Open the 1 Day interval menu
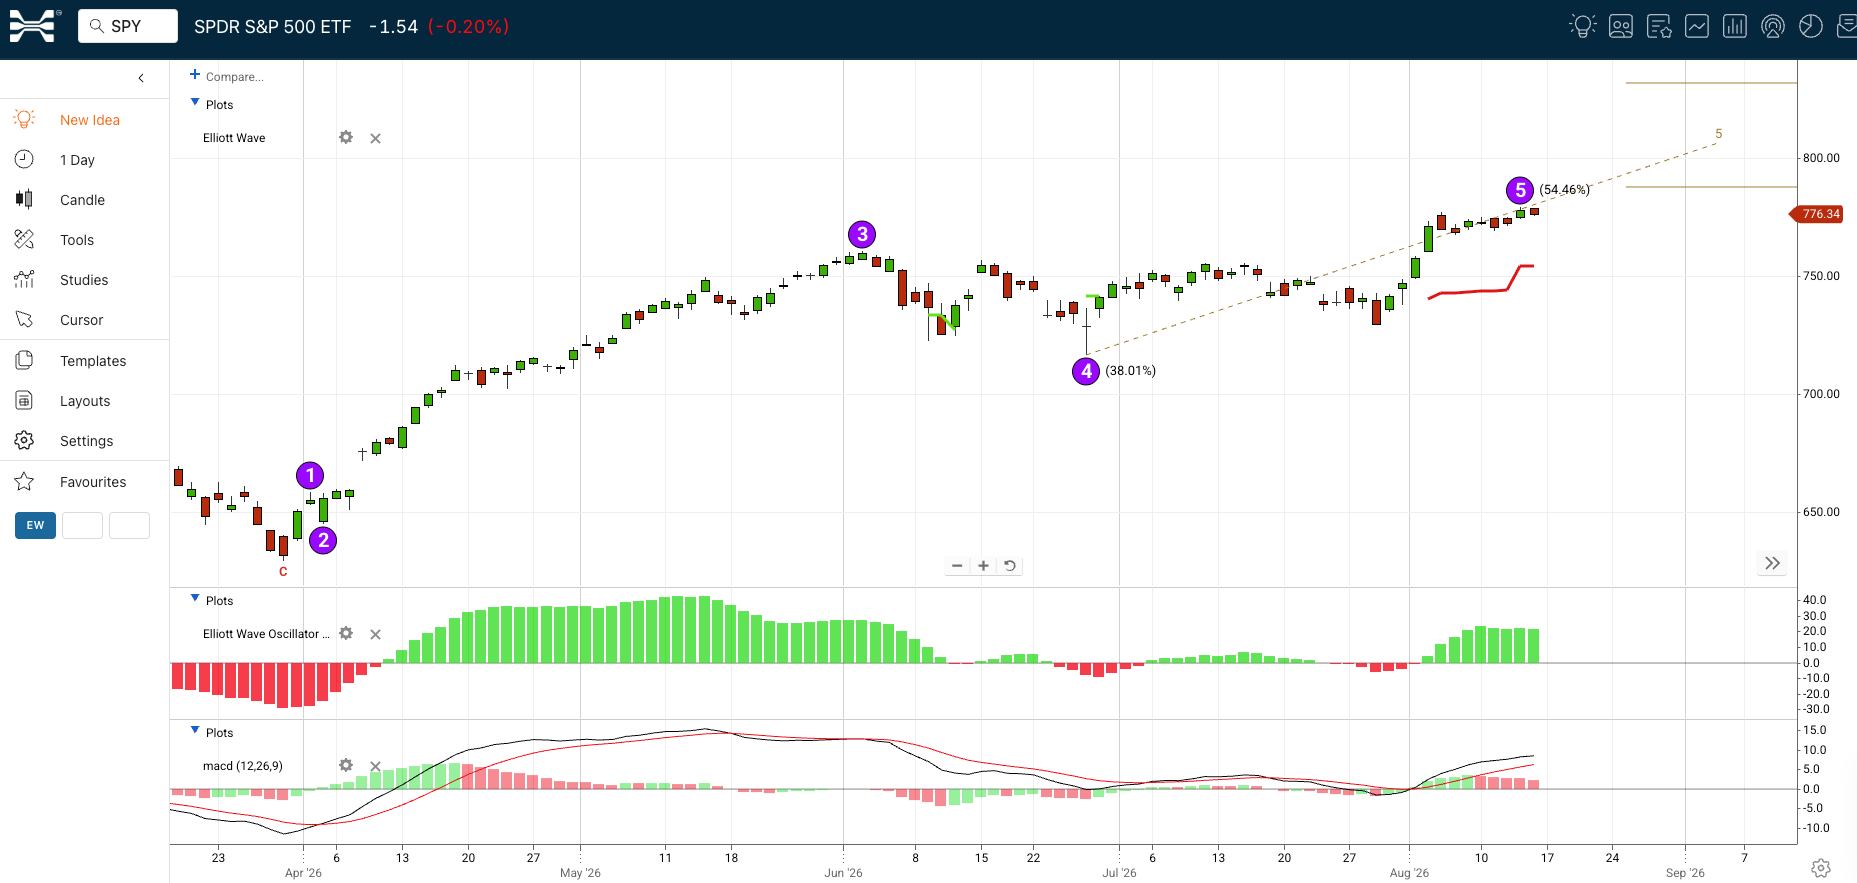 77,160
